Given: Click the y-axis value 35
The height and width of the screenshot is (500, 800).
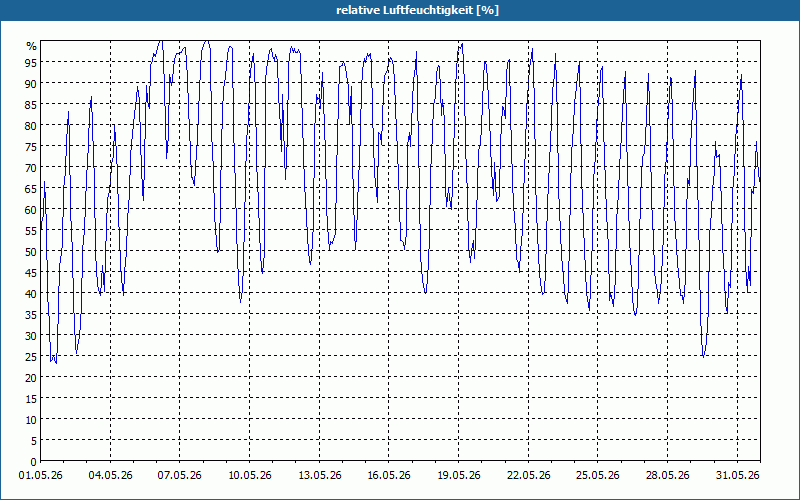Looking at the screenshot, I should coord(31,314).
